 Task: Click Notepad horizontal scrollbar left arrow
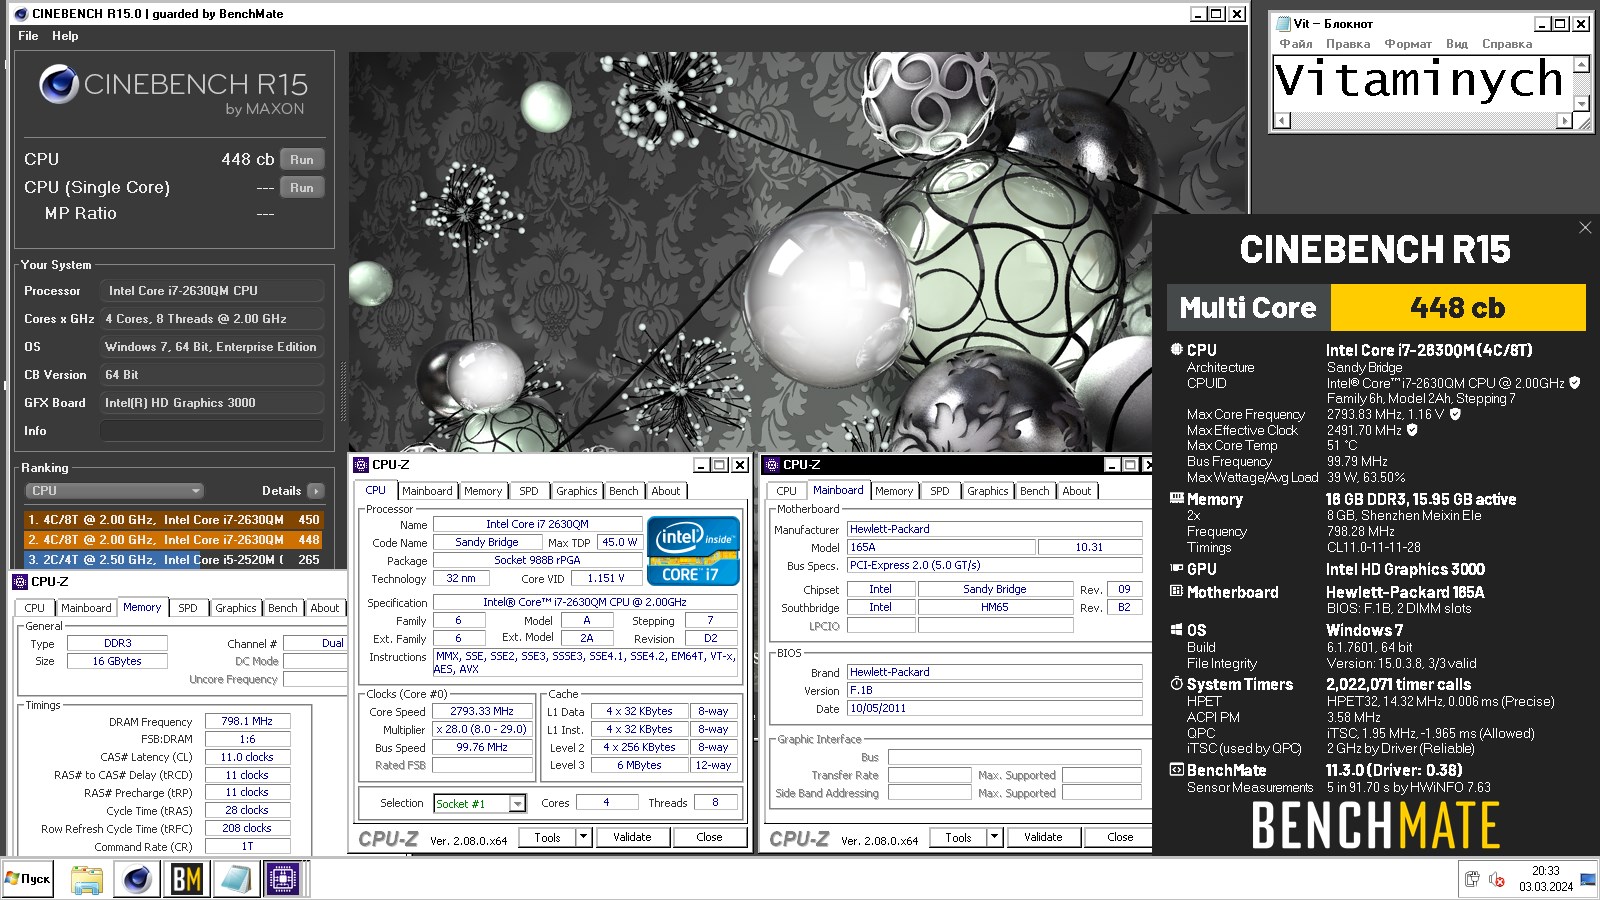point(1282,121)
